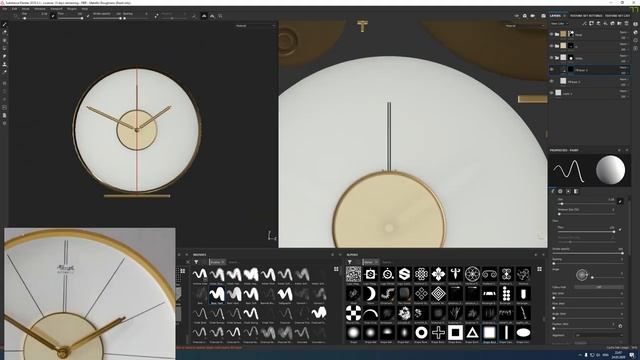
Task: Open the Material mode dropdown in 3D viewport
Action: point(255,26)
